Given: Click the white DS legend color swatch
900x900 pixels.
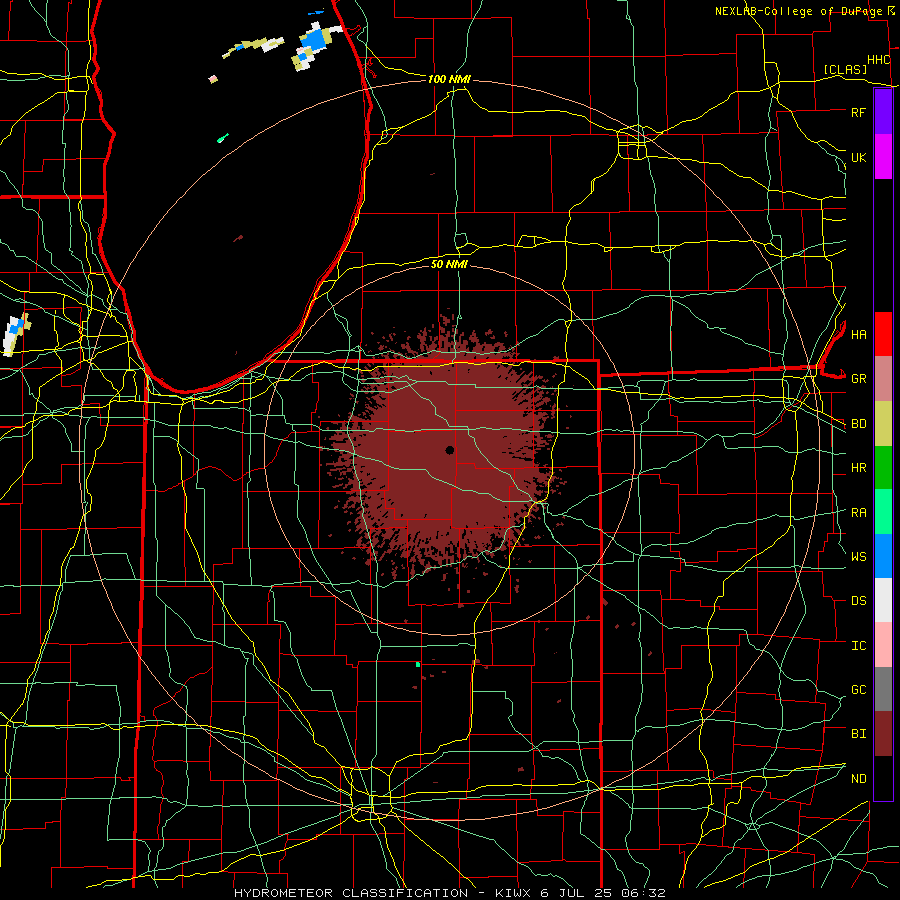Looking at the screenshot, I should 883,600.
